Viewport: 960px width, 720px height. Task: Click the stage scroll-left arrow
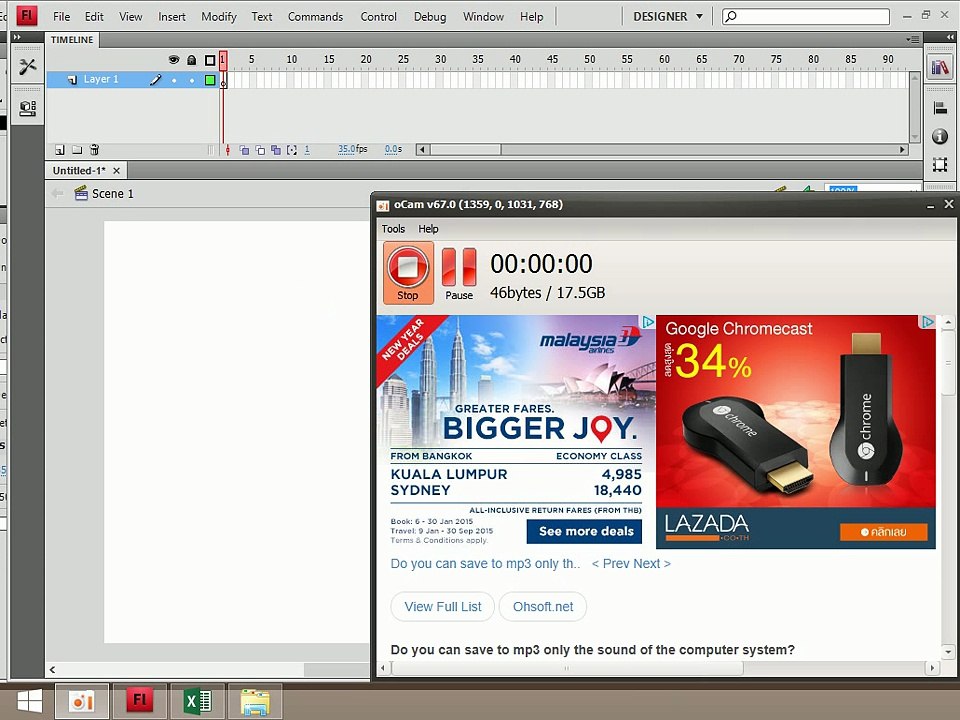[53, 670]
